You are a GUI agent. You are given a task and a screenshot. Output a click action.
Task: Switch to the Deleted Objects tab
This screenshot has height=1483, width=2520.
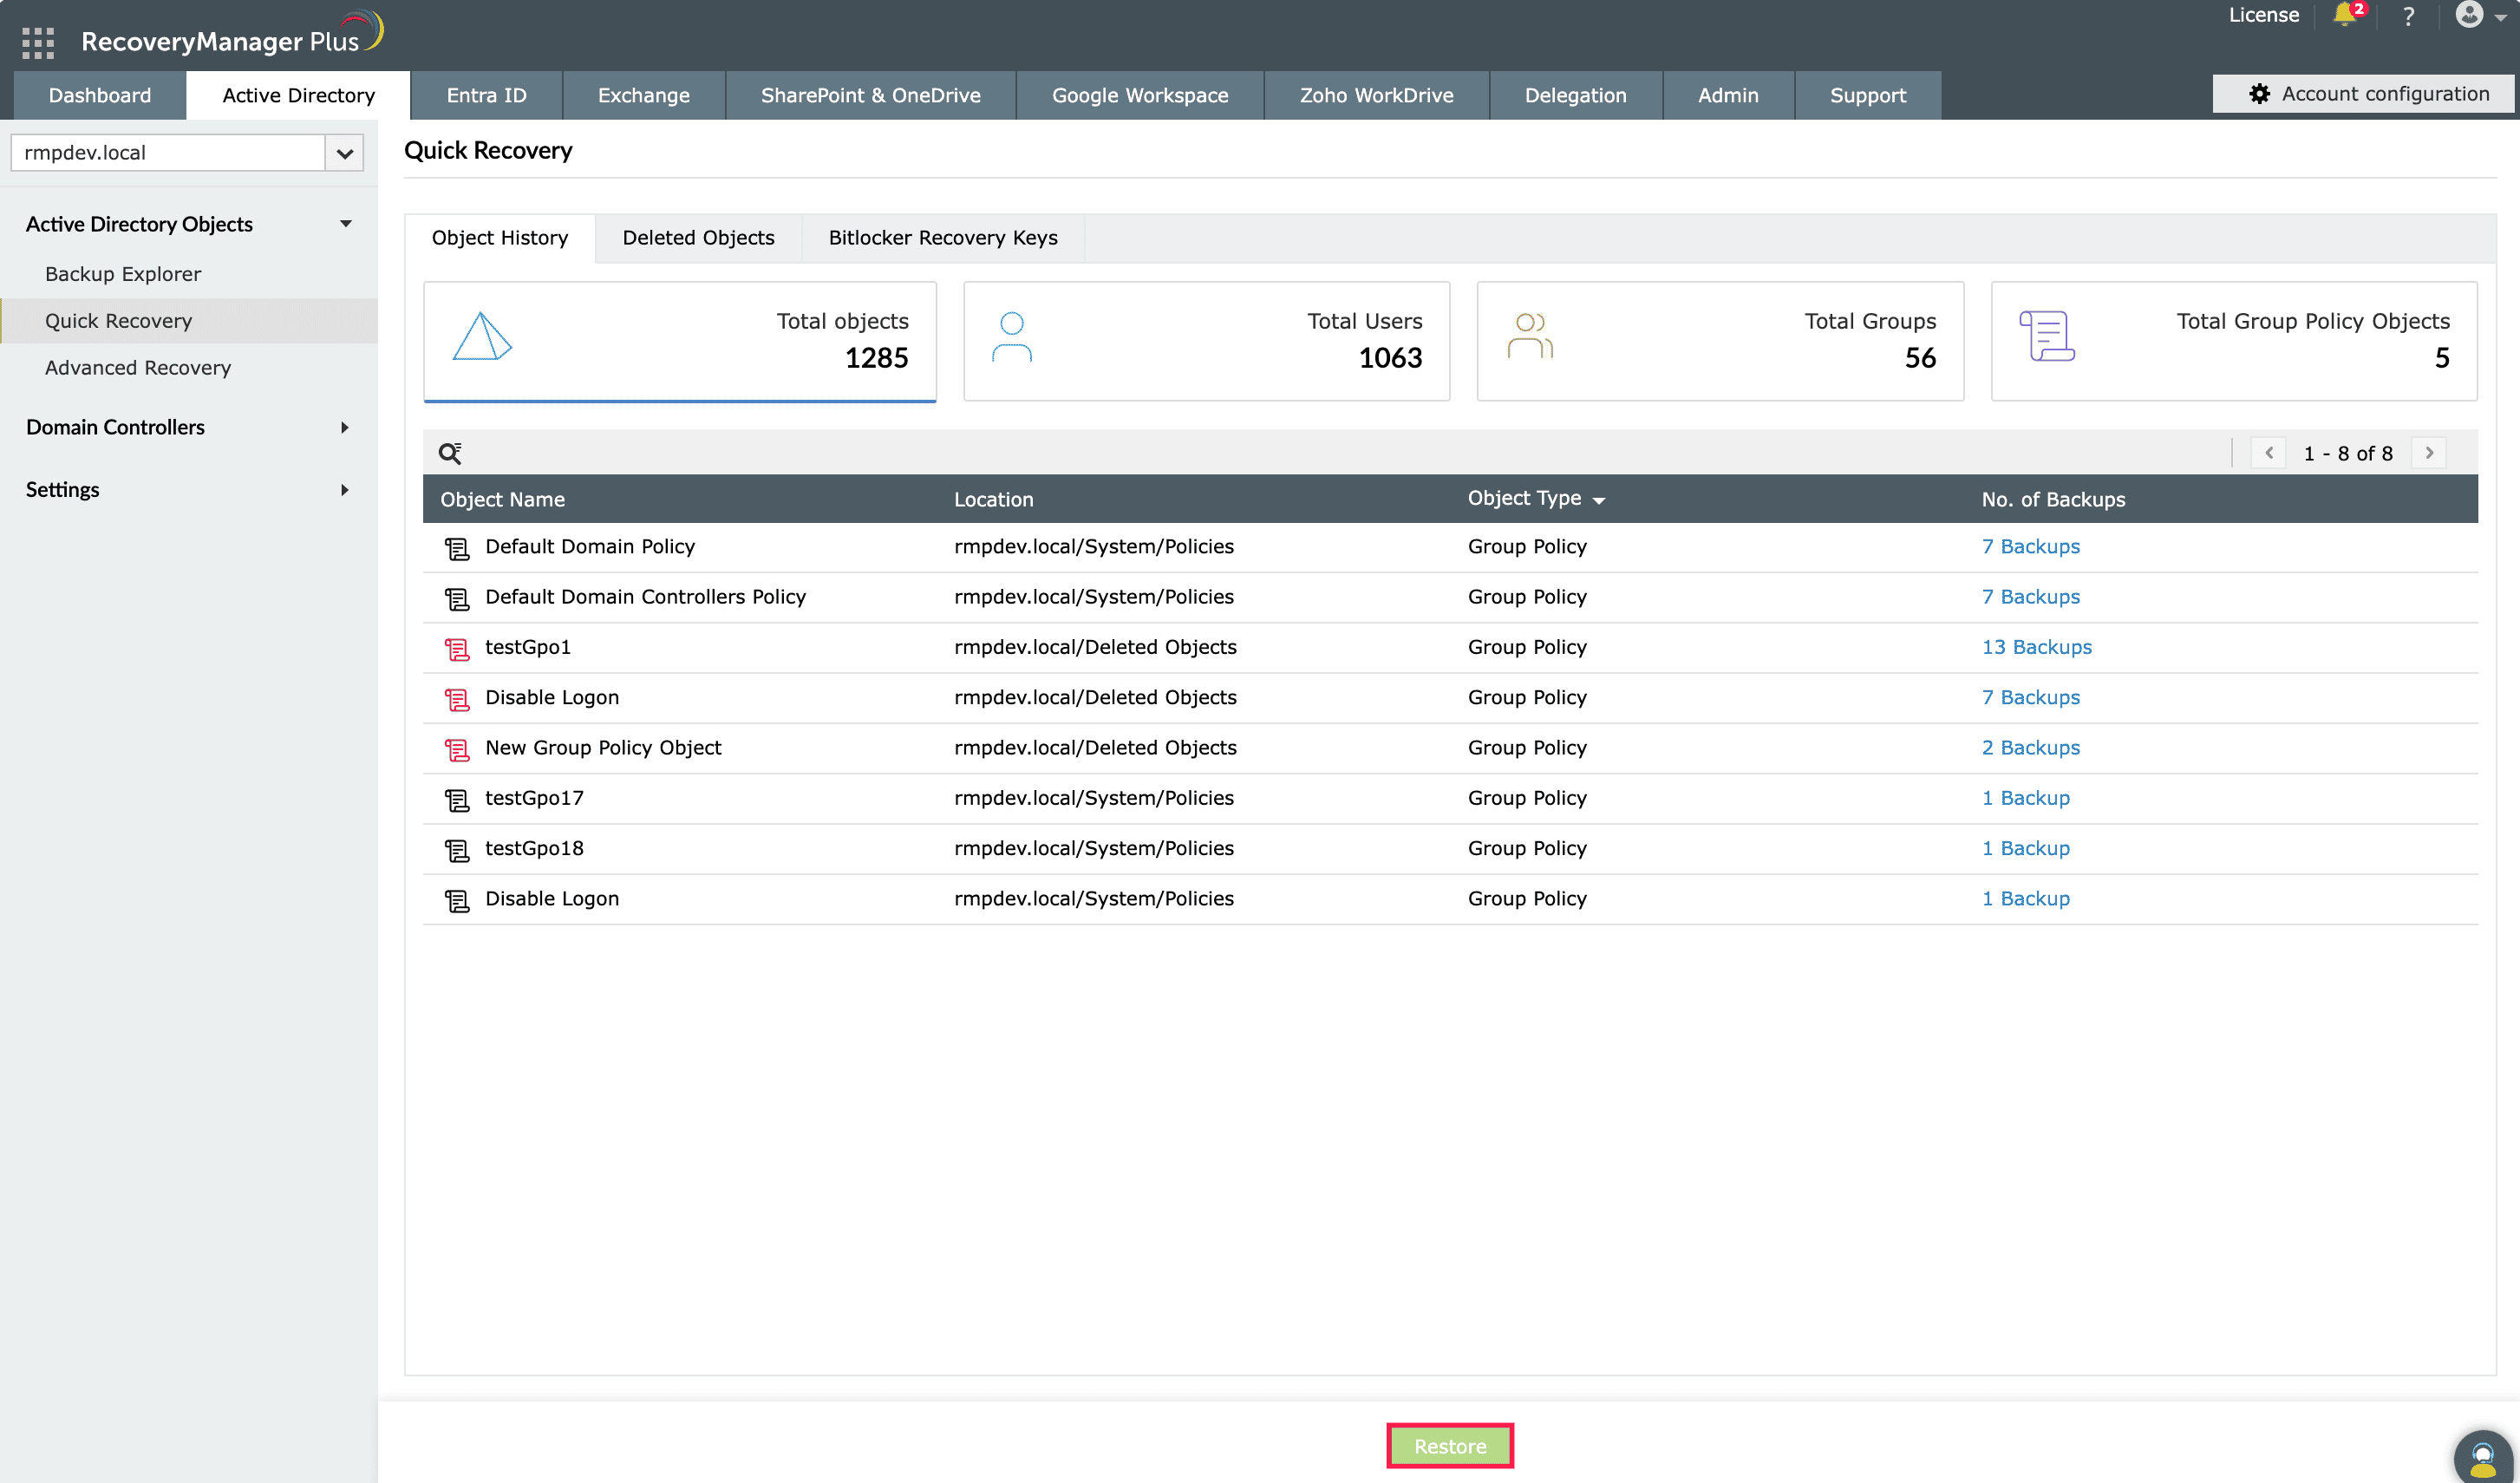click(698, 238)
